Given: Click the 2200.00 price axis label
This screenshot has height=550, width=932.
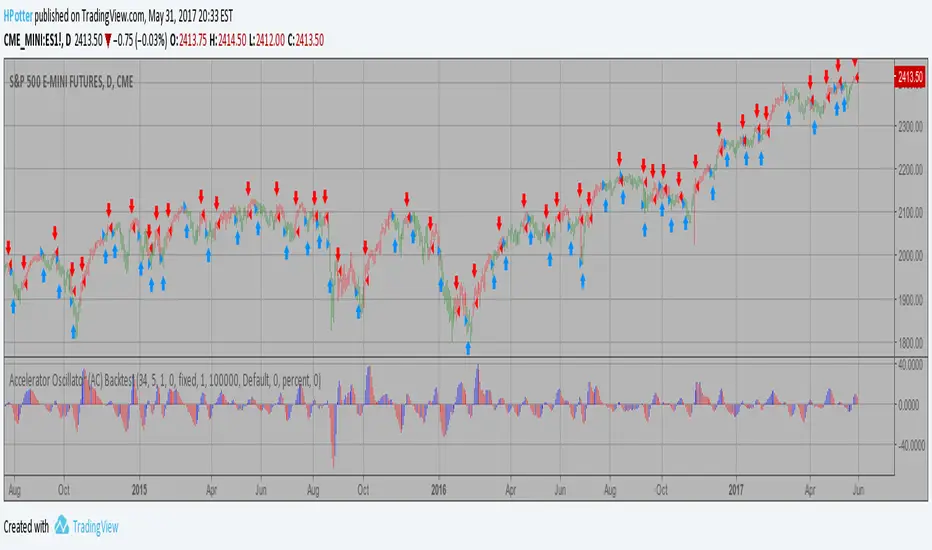Looking at the screenshot, I should 911,169.
